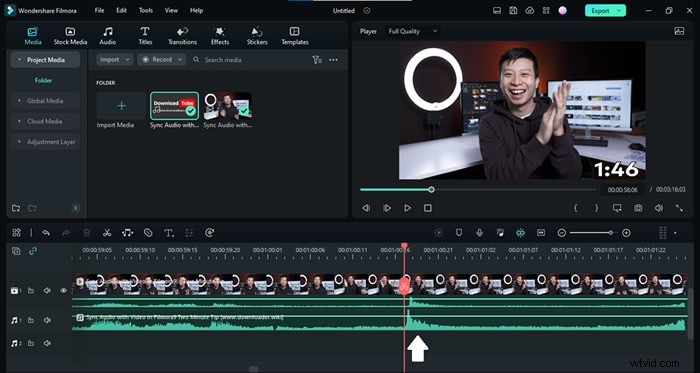This screenshot has height=373, width=700.
Task: Open the user account avatar
Action: [x=562, y=11]
